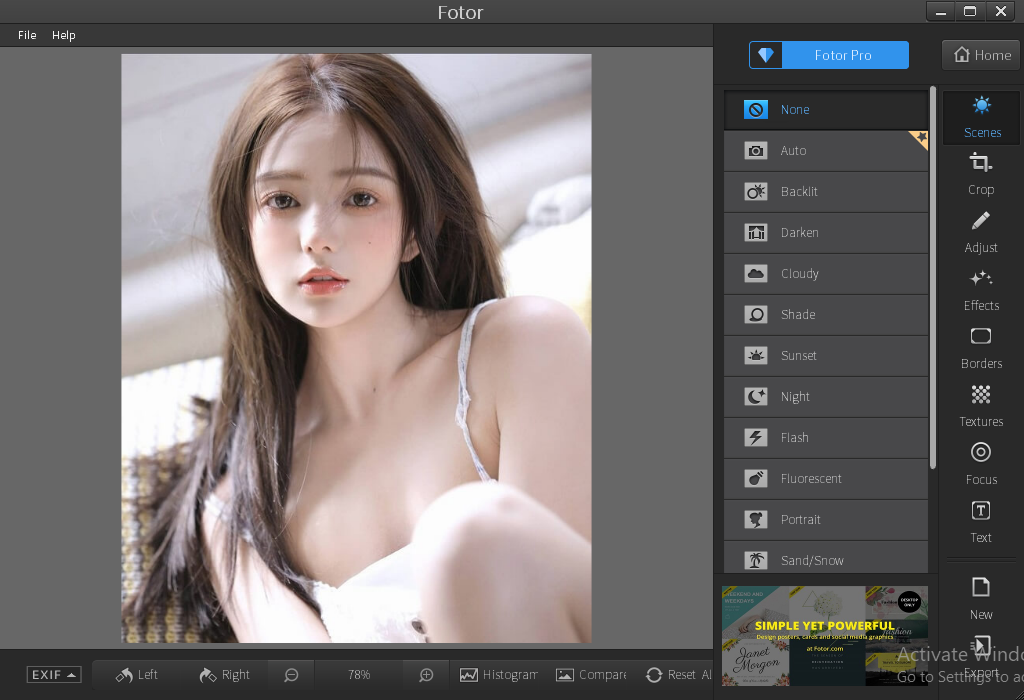1024x700 pixels.
Task: Click the zoom out magnifier icon
Action: (x=291, y=675)
